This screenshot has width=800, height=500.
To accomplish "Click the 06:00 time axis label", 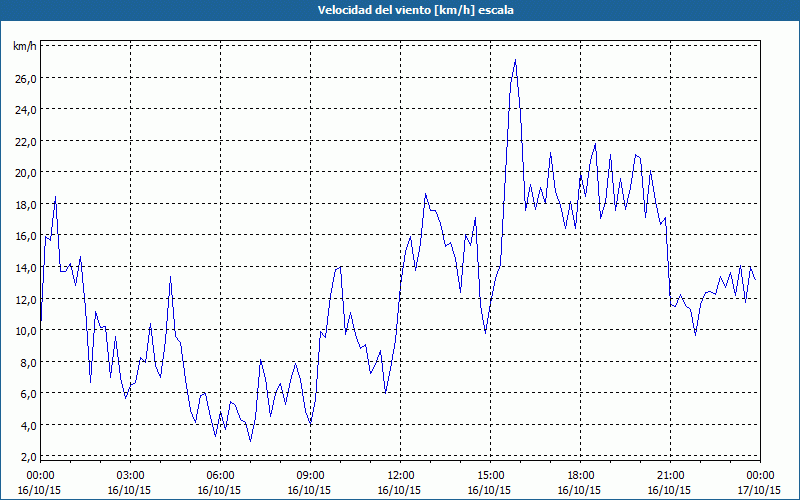I will (220, 476).
